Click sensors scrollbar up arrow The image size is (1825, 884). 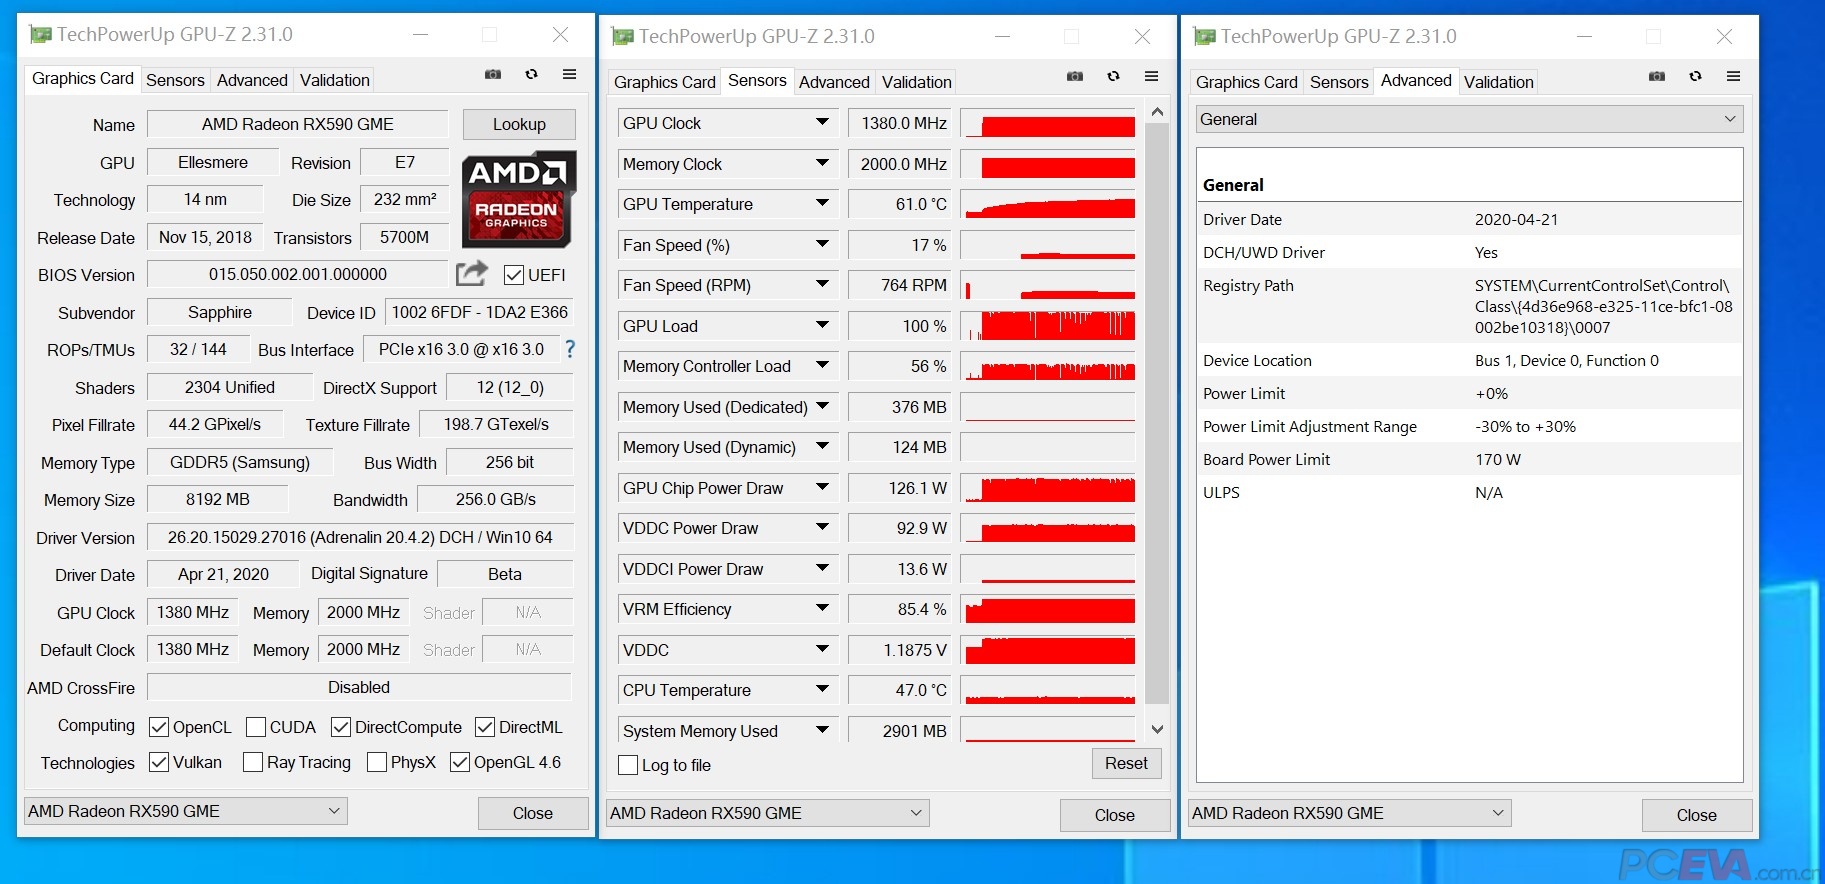[x=1157, y=112]
